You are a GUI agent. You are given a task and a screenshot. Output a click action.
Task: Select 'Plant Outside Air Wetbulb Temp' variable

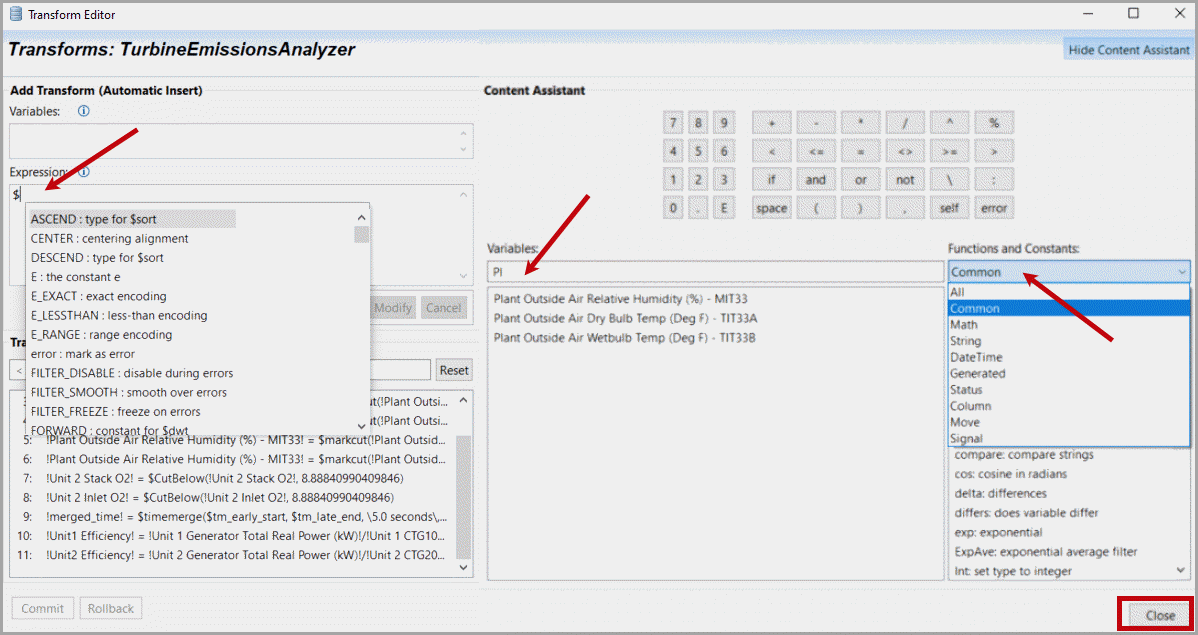pos(625,338)
